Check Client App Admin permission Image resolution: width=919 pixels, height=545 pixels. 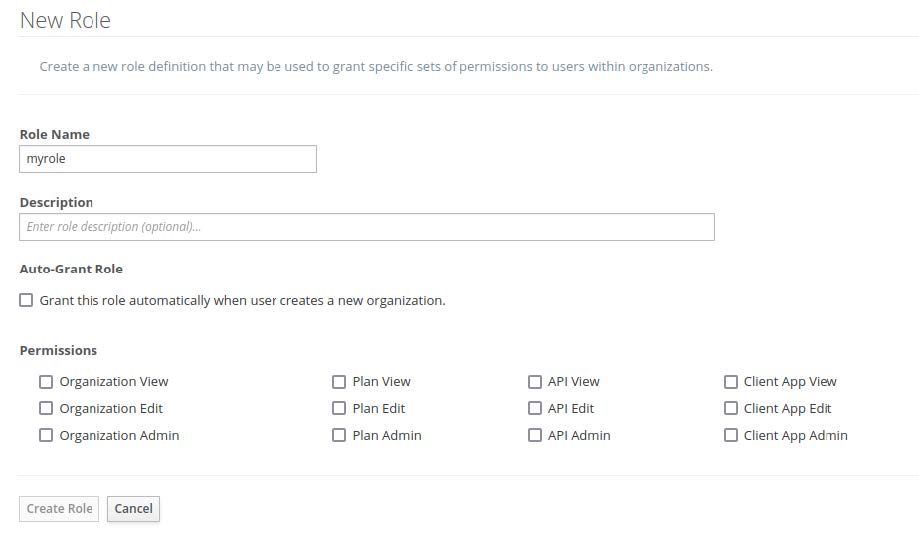point(731,436)
